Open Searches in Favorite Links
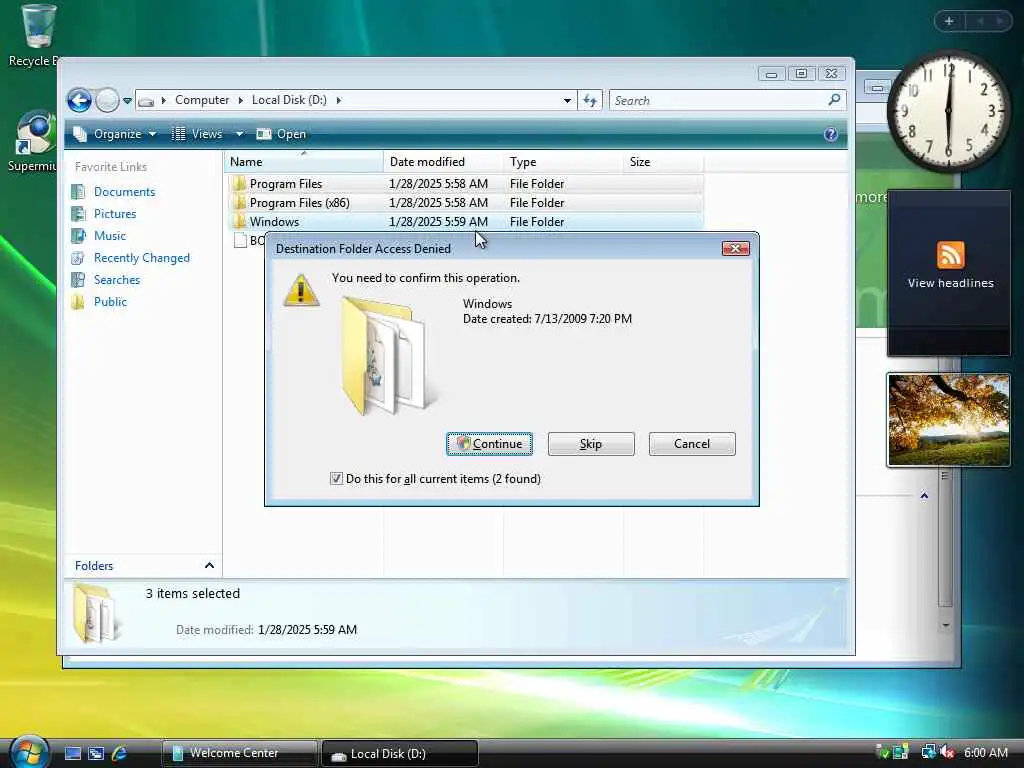This screenshot has height=768, width=1024. tap(117, 280)
